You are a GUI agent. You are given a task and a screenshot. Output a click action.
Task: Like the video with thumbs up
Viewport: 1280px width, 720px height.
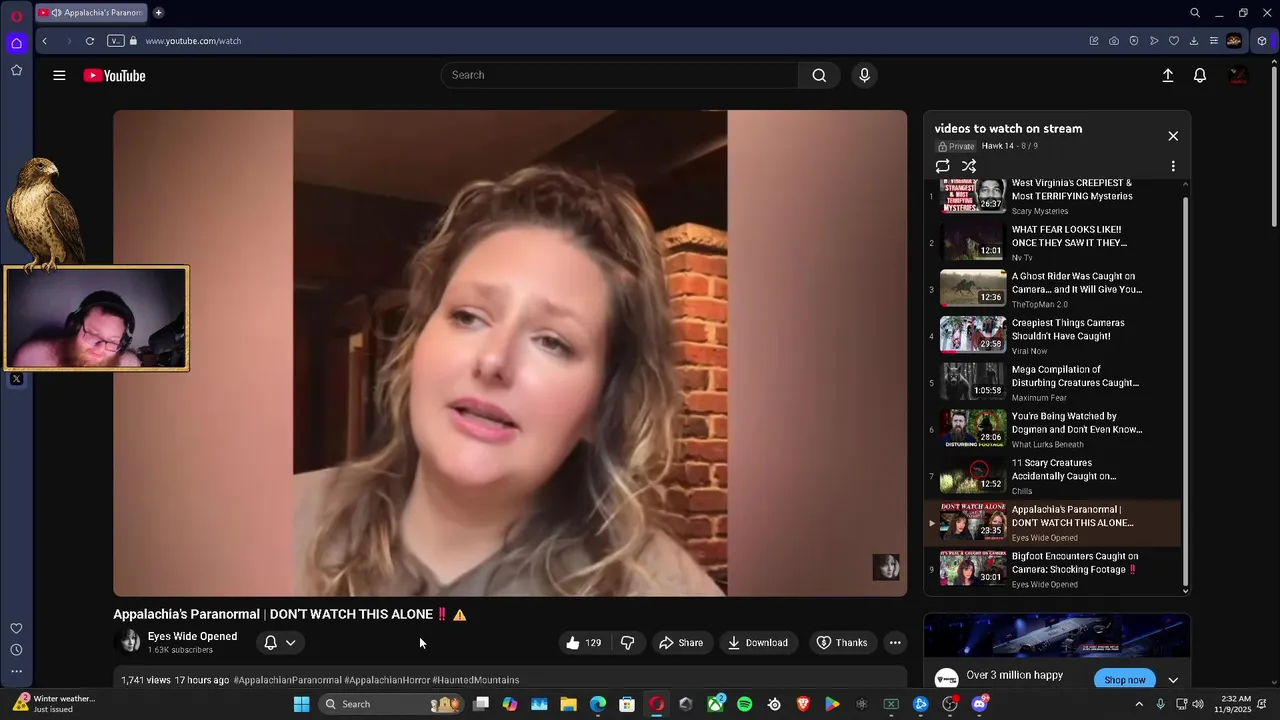coord(584,643)
